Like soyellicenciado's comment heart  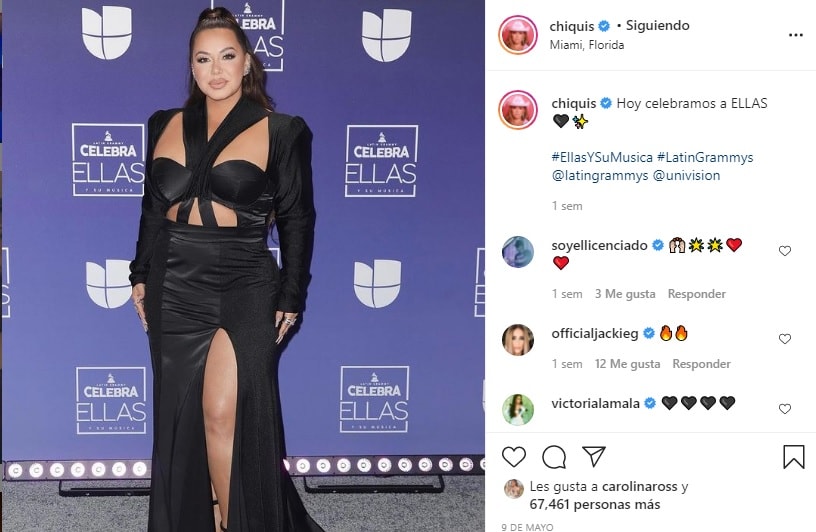click(x=785, y=251)
